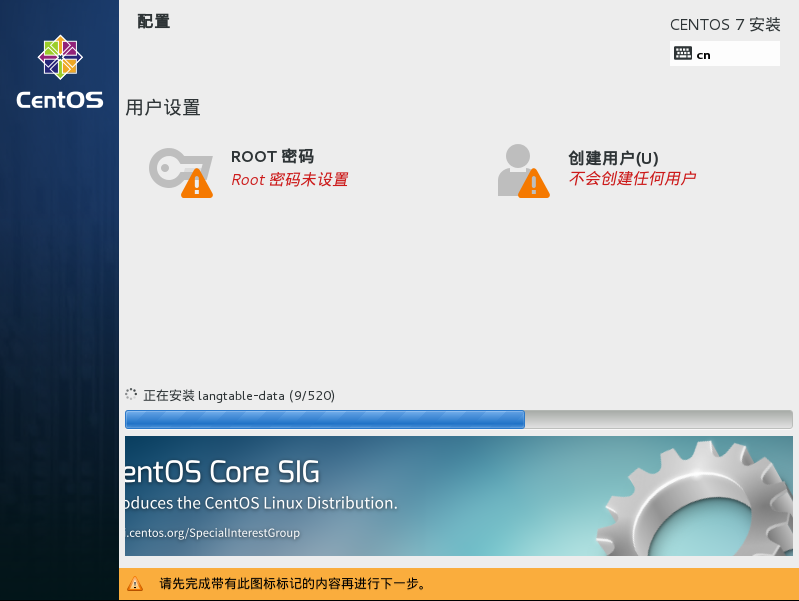Click the warning icon in the orange bar
This screenshot has width=799, height=601.
pos(135,584)
